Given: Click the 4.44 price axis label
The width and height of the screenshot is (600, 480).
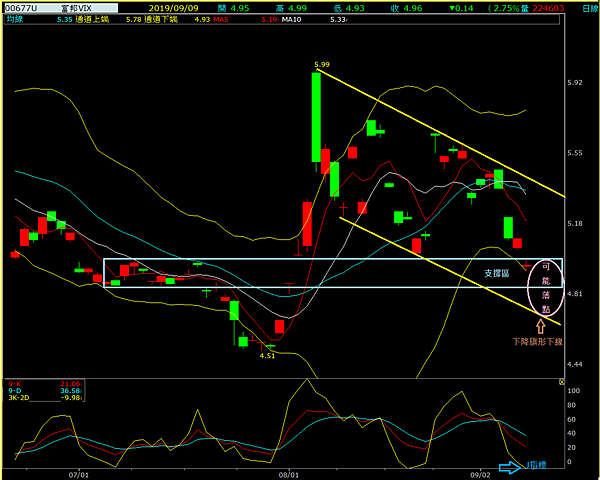Looking at the screenshot, I should pyautogui.click(x=575, y=364).
